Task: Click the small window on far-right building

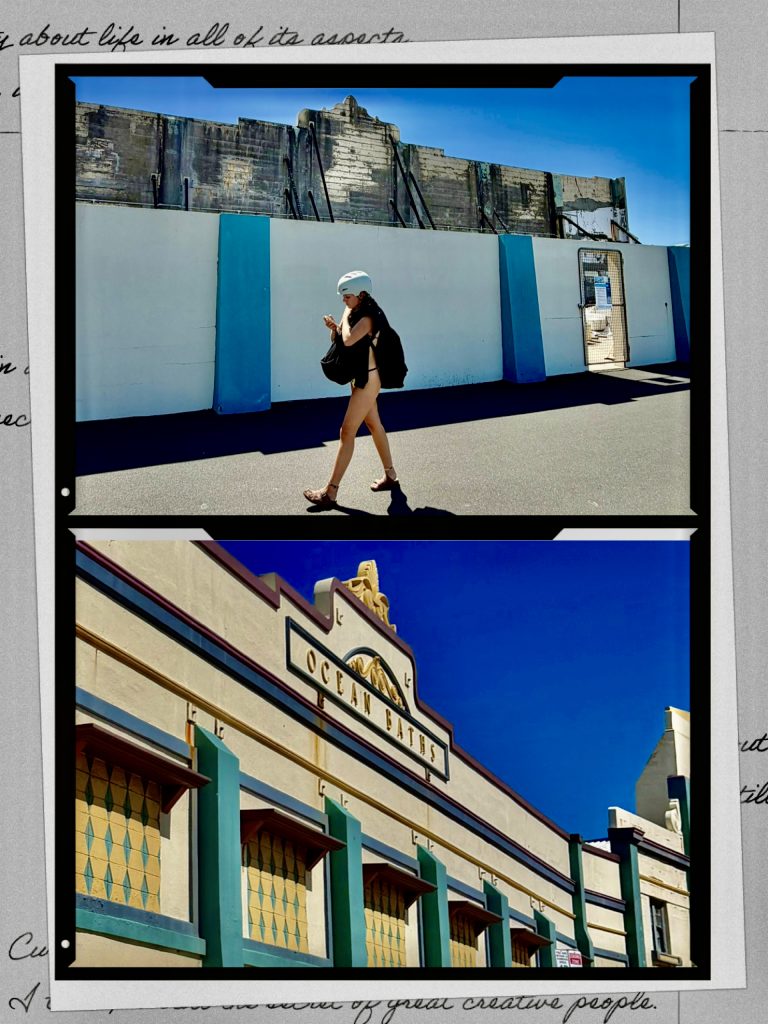Action: click(659, 926)
